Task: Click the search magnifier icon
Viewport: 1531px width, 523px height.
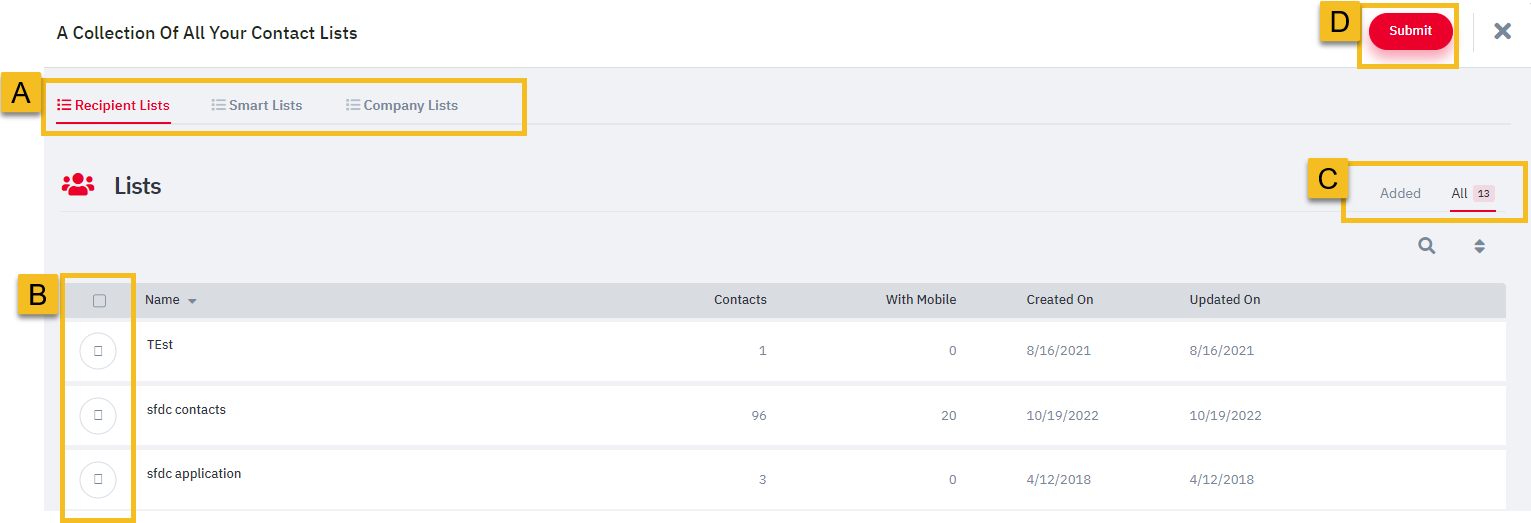Action: click(x=1427, y=245)
